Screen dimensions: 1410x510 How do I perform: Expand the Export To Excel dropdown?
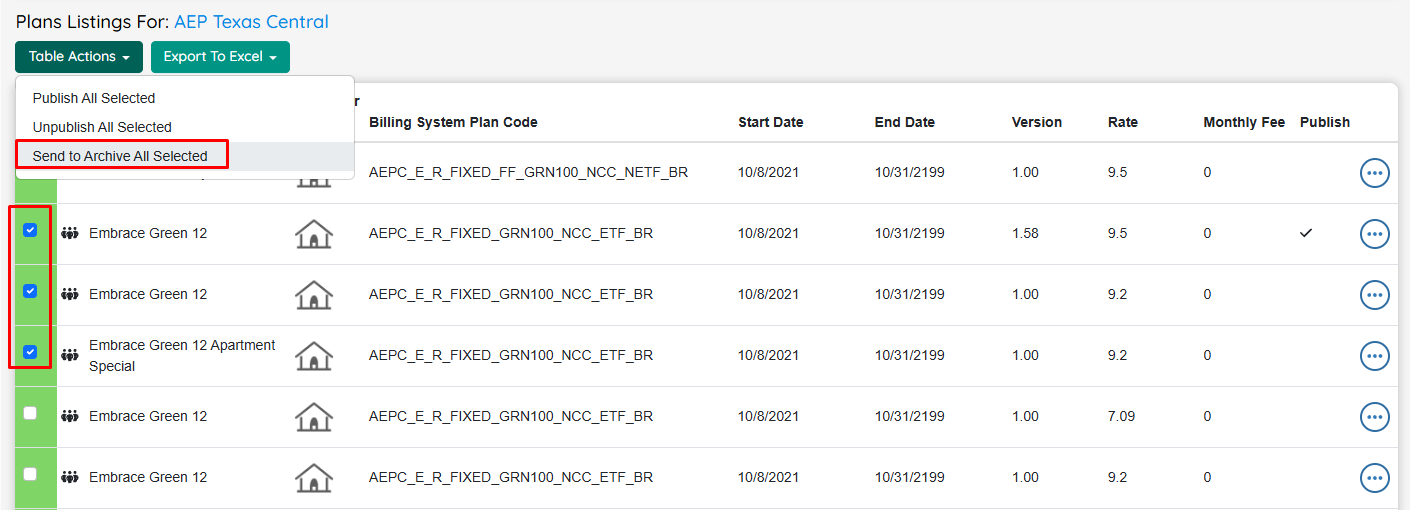pyautogui.click(x=220, y=57)
